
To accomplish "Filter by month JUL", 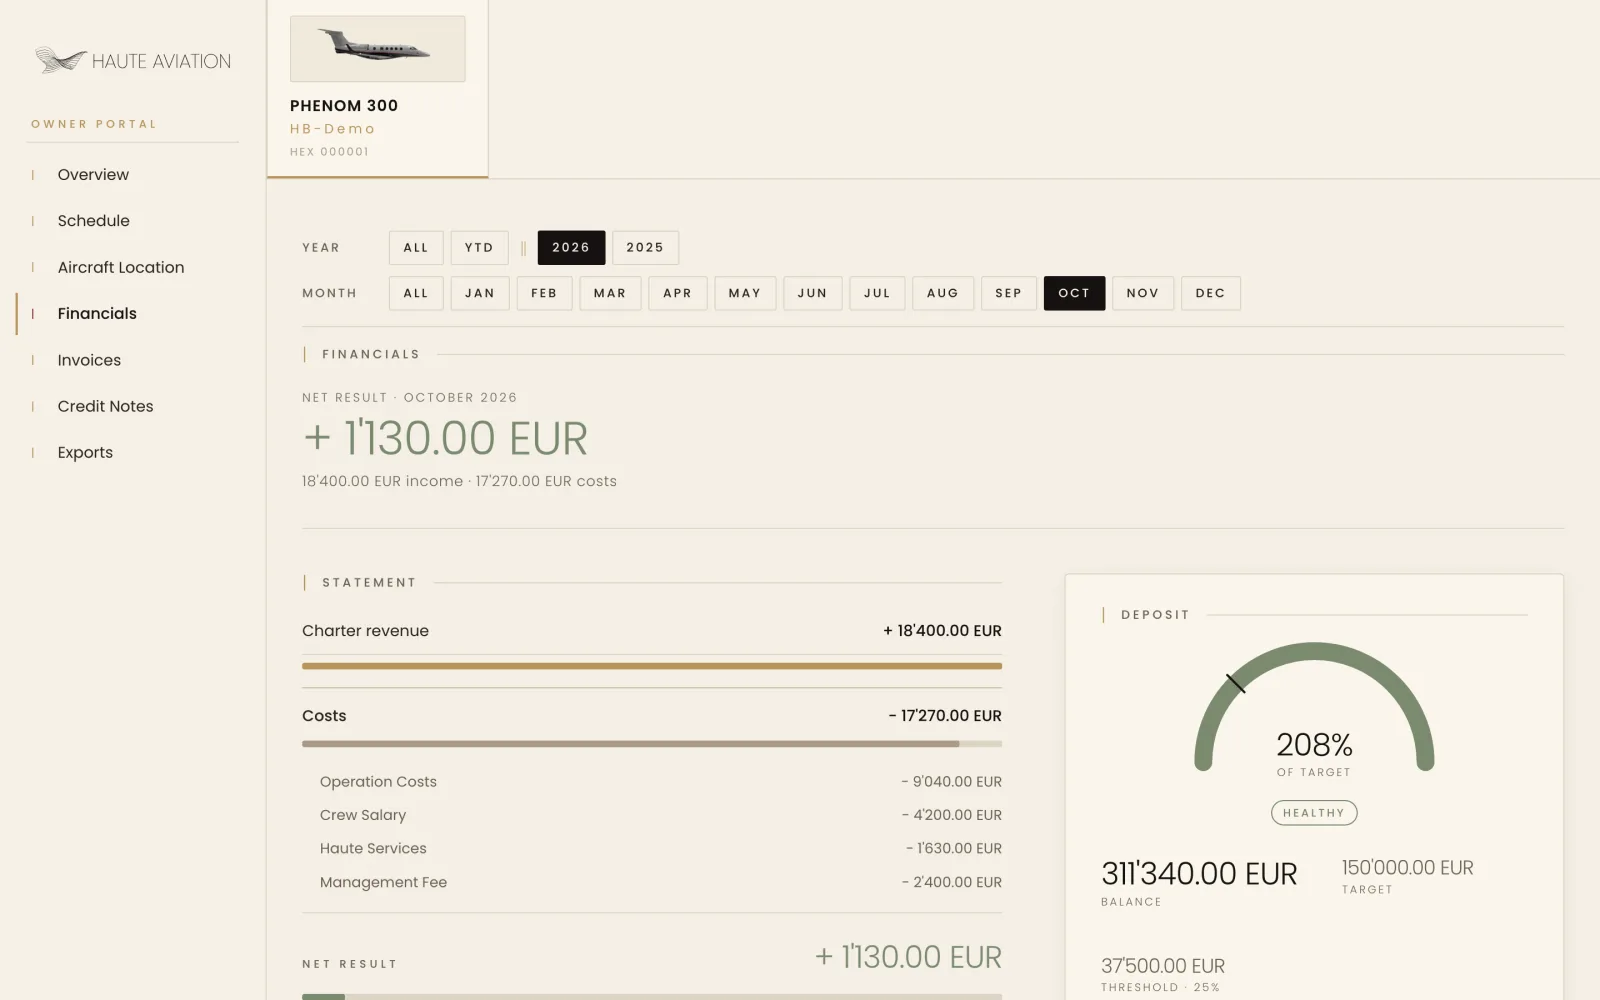I will click(877, 293).
